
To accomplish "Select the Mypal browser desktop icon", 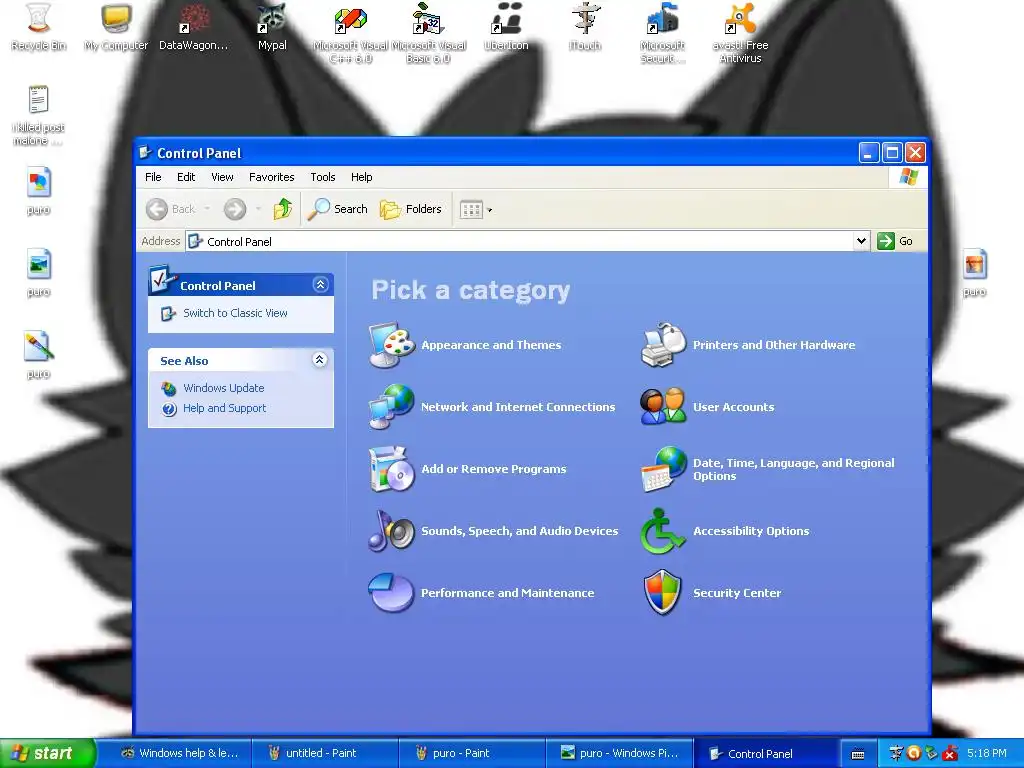I will (x=272, y=28).
